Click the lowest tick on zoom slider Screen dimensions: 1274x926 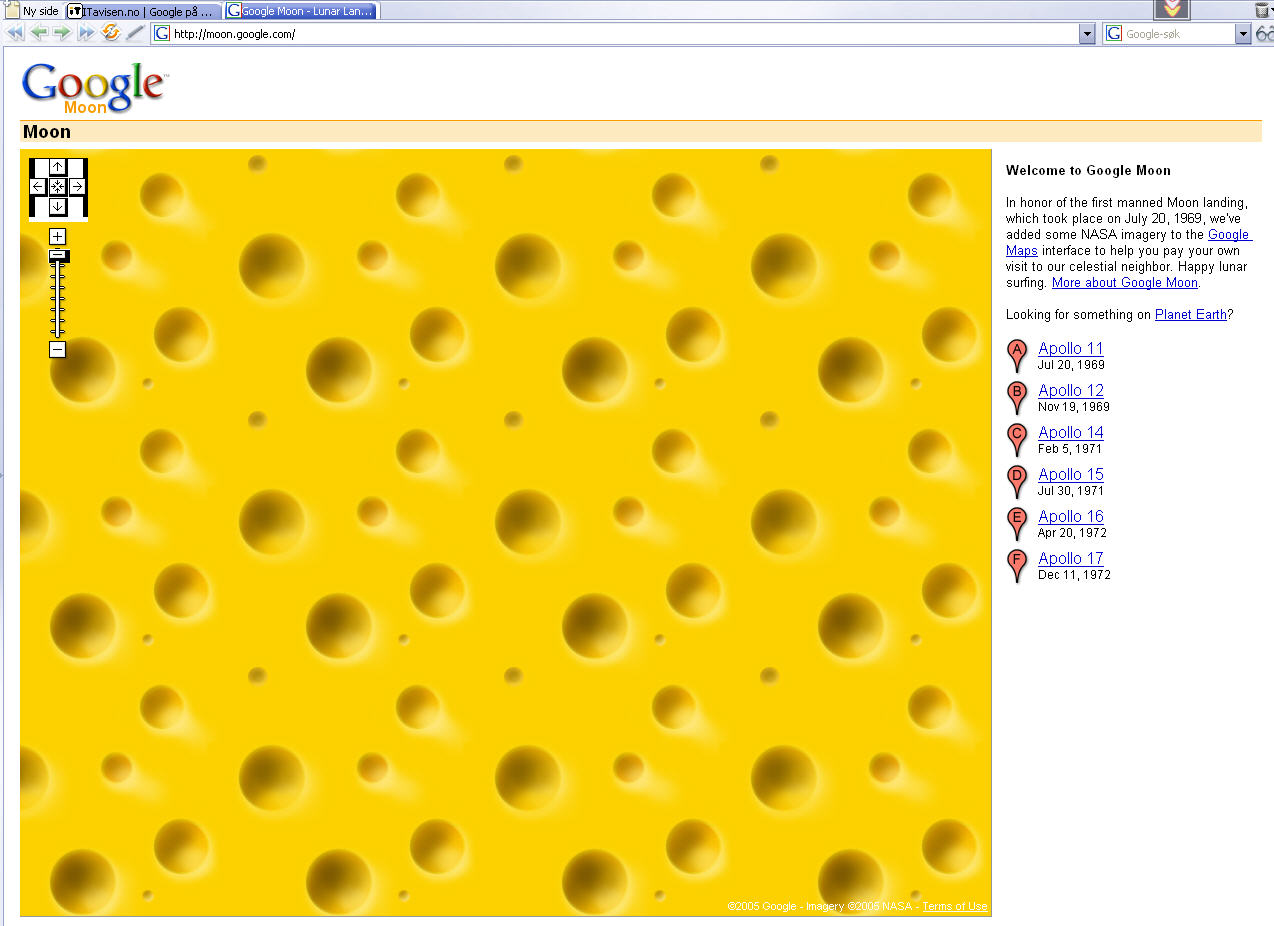tap(58, 332)
